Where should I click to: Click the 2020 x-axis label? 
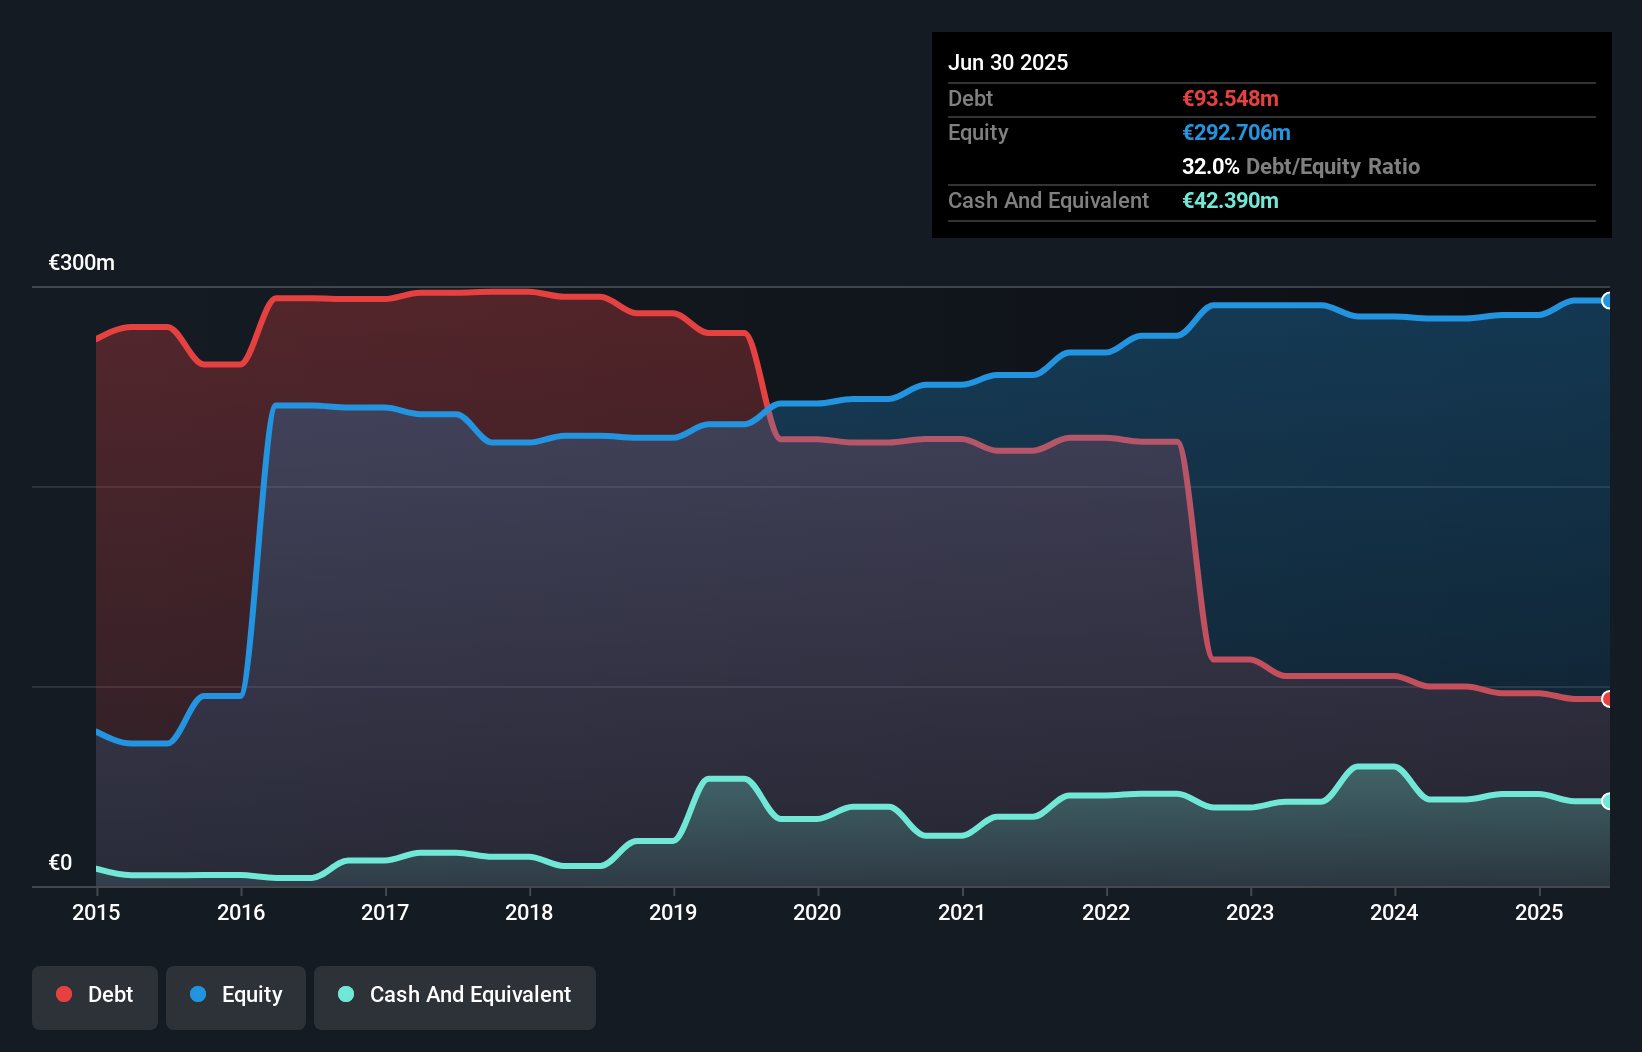point(817,912)
